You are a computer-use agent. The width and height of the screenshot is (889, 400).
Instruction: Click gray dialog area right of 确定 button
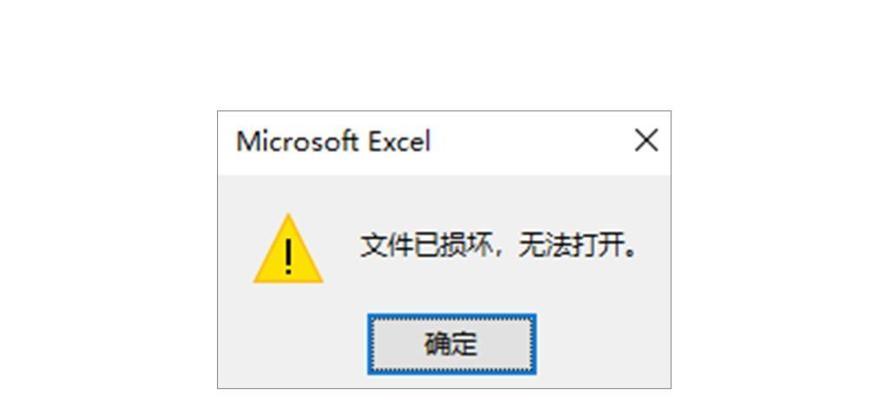point(603,344)
